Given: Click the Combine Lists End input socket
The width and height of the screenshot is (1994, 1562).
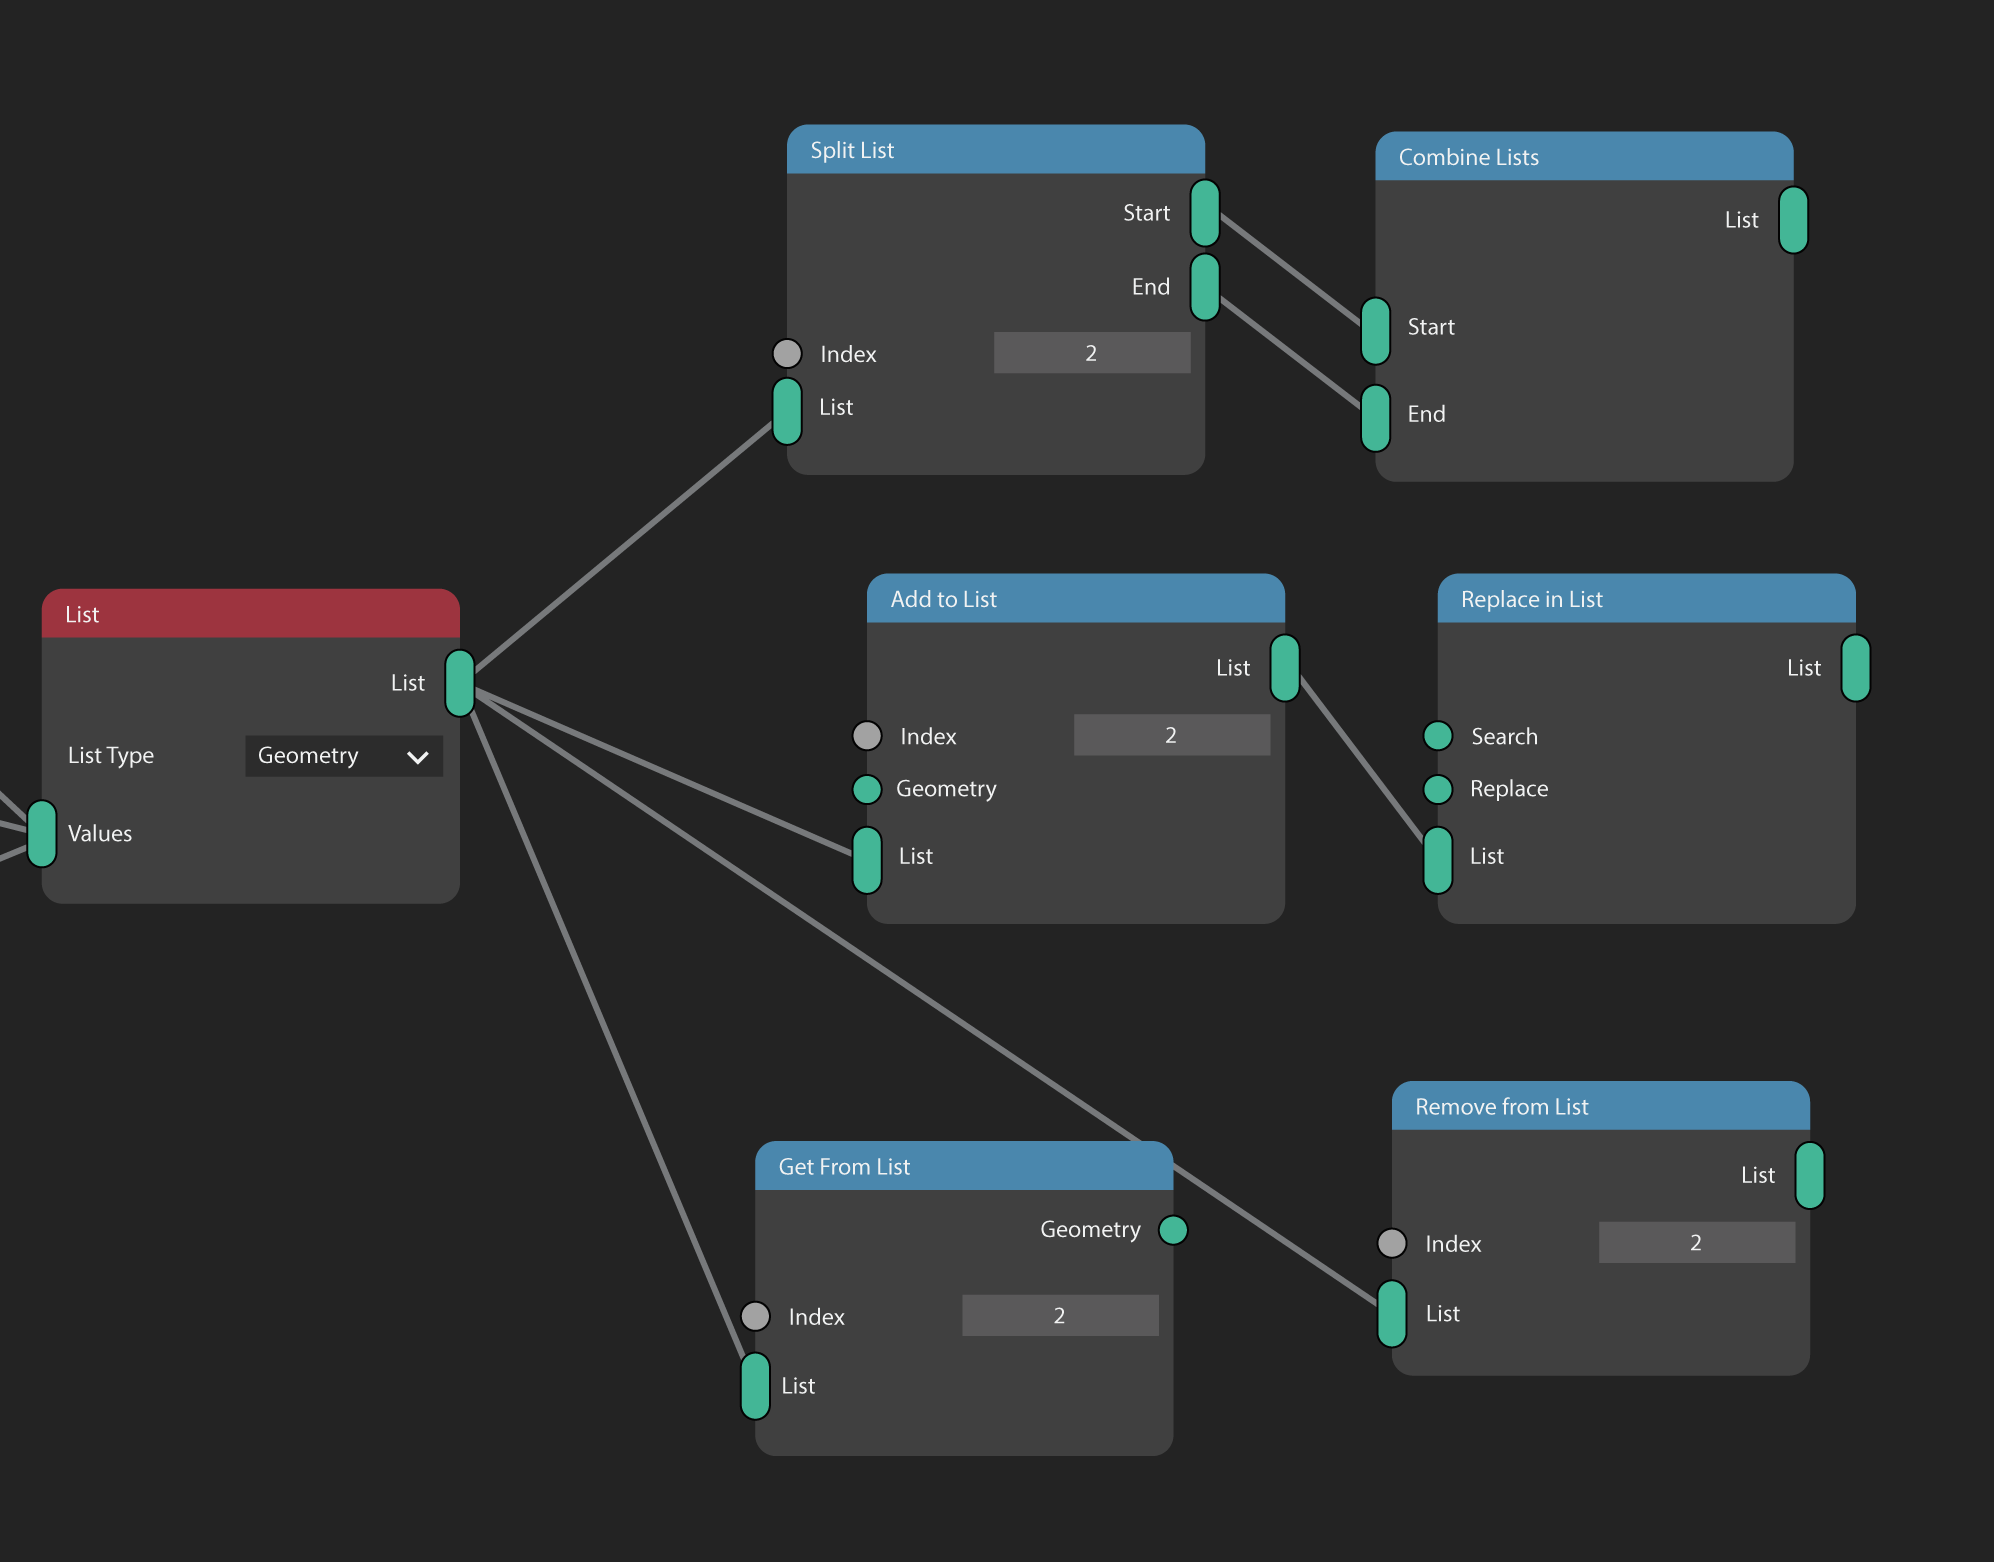Looking at the screenshot, I should [x=1375, y=418].
